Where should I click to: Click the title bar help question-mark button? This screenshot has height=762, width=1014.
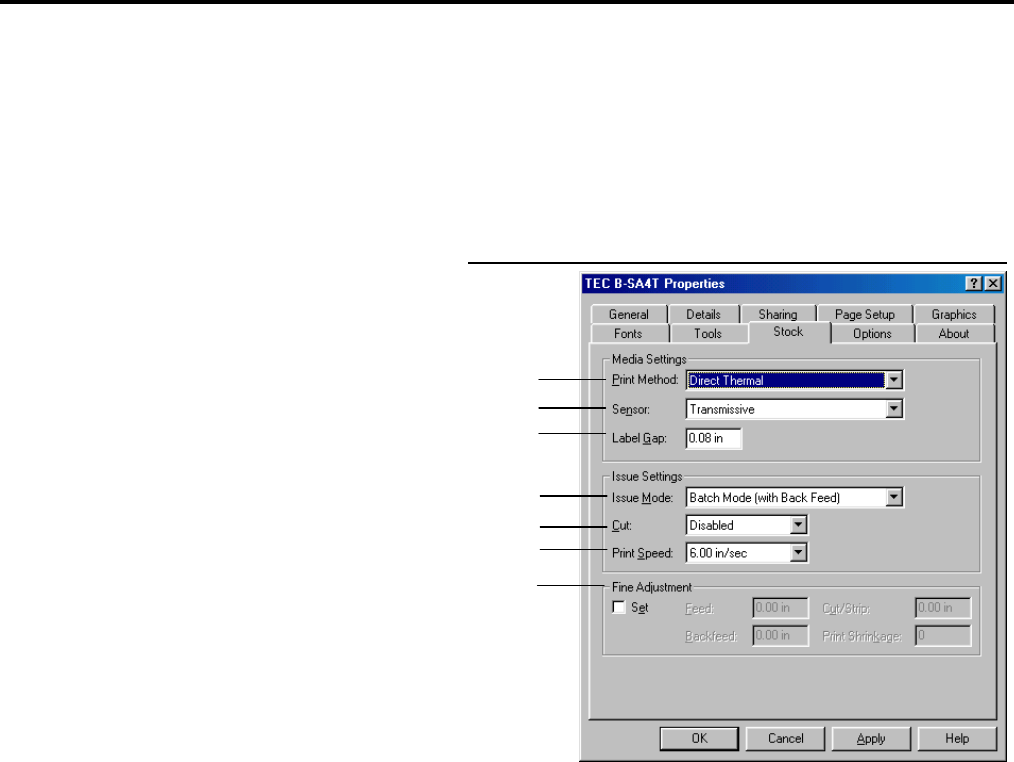point(973,283)
